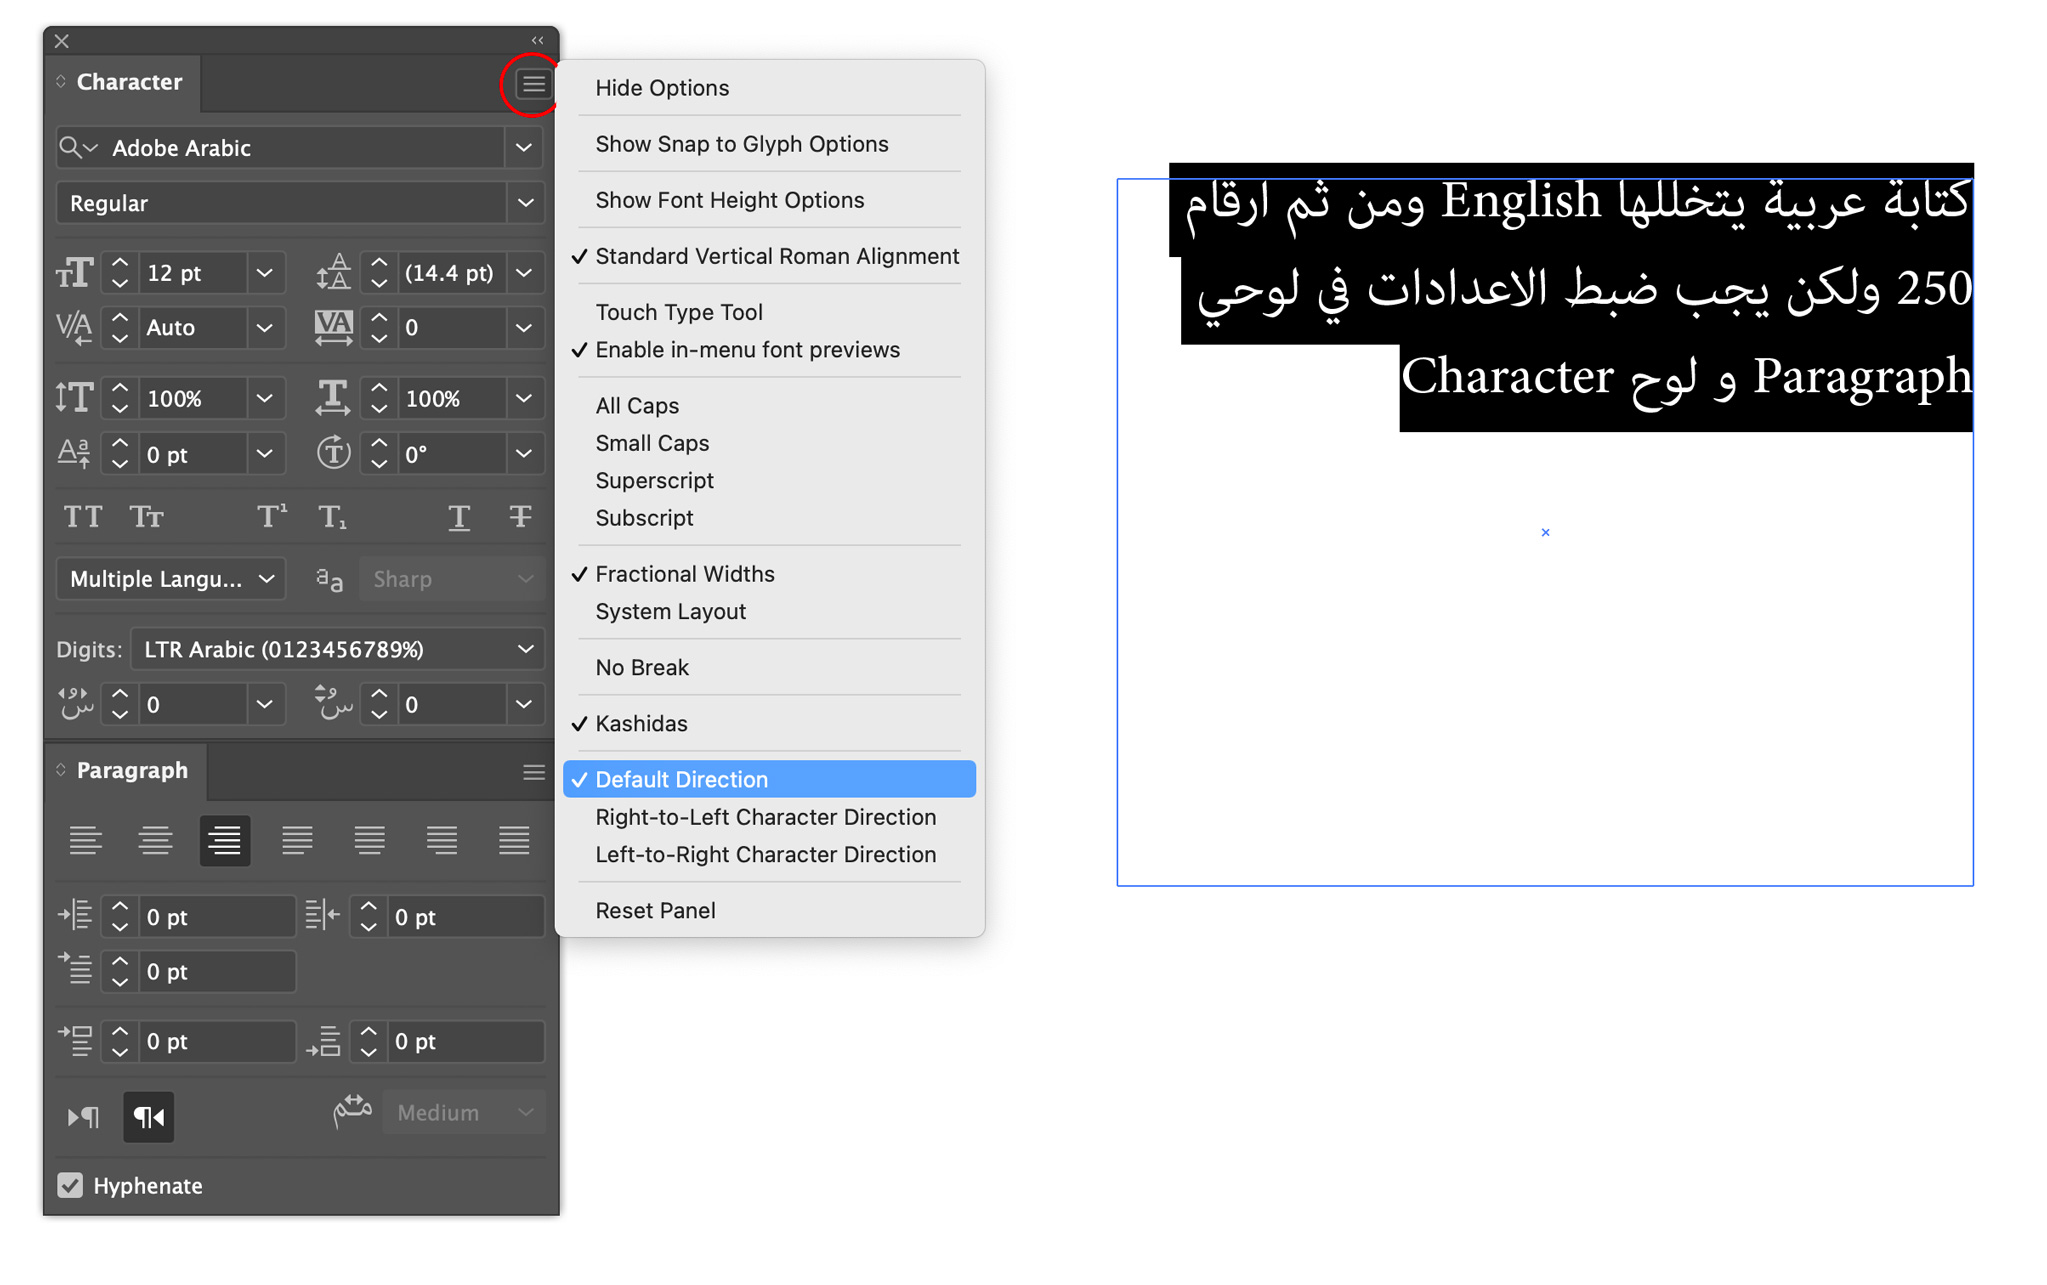Viewport: 2047px width, 1285px height.
Task: Apply Small Caps using the Tr icon
Action: click(x=146, y=516)
